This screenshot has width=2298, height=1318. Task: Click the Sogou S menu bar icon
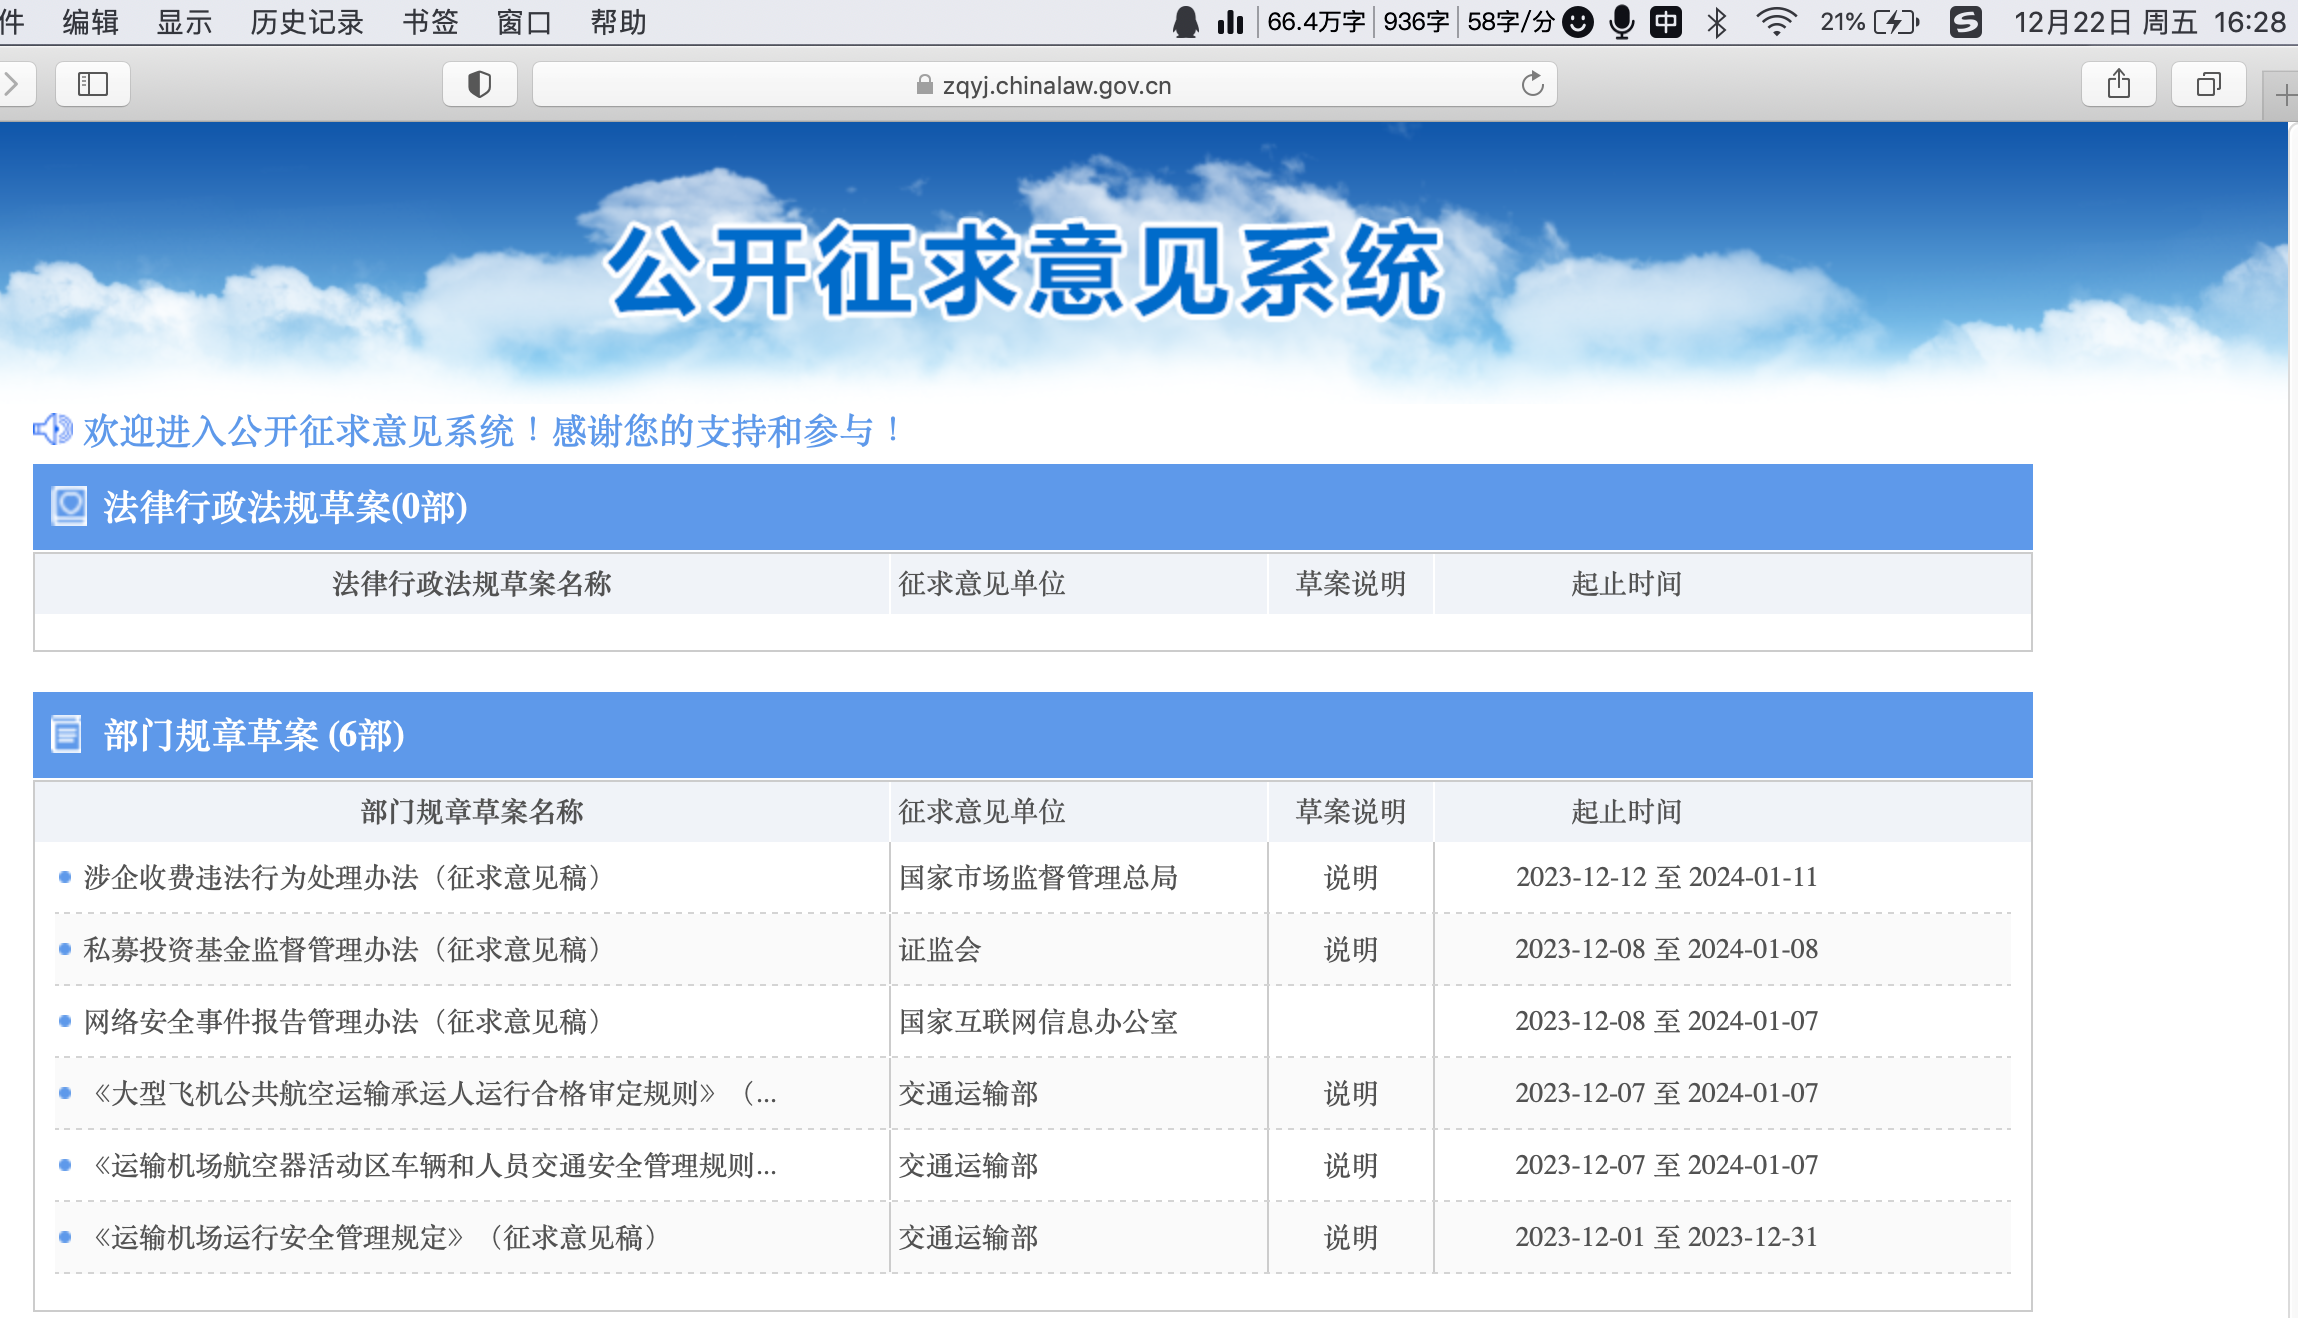tap(1965, 22)
